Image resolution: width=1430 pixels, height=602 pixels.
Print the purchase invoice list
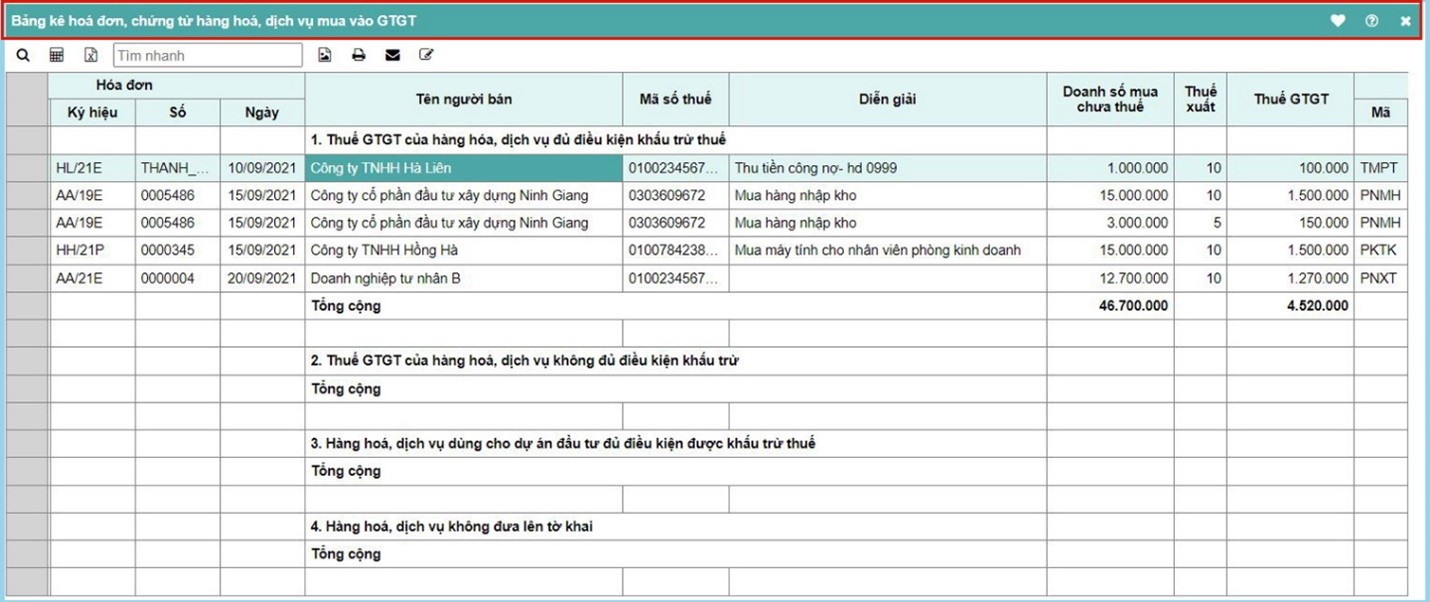pyautogui.click(x=358, y=56)
